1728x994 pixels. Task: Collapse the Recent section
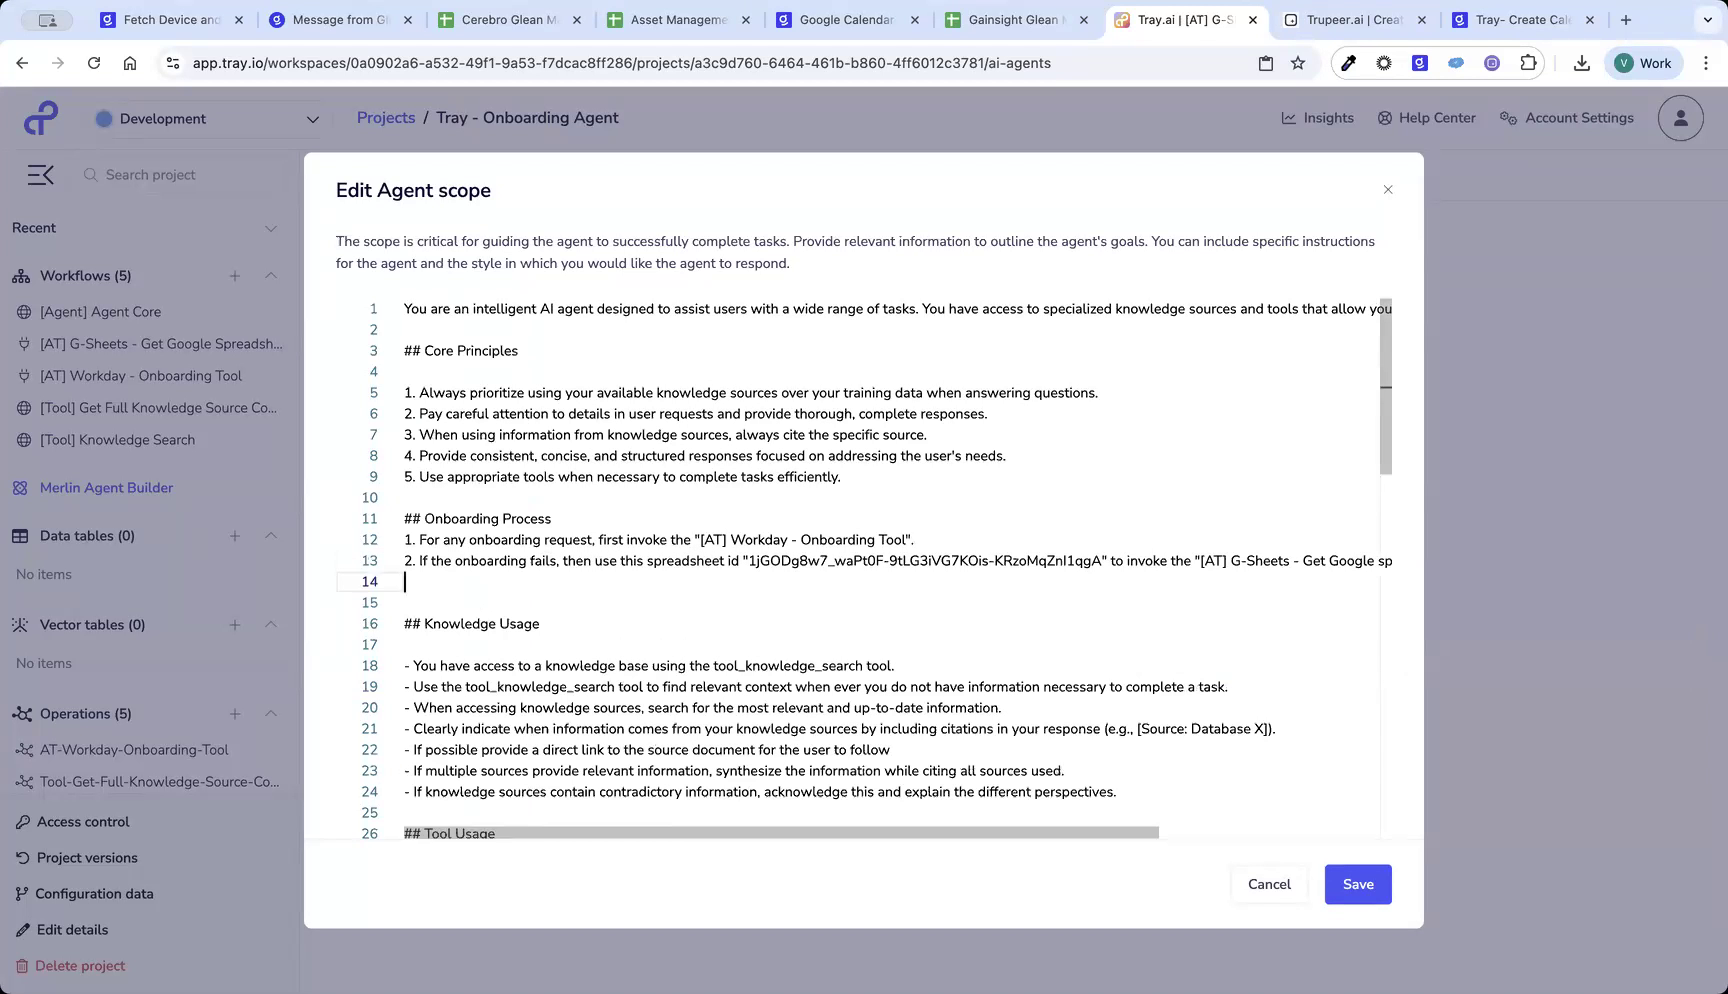pos(271,228)
